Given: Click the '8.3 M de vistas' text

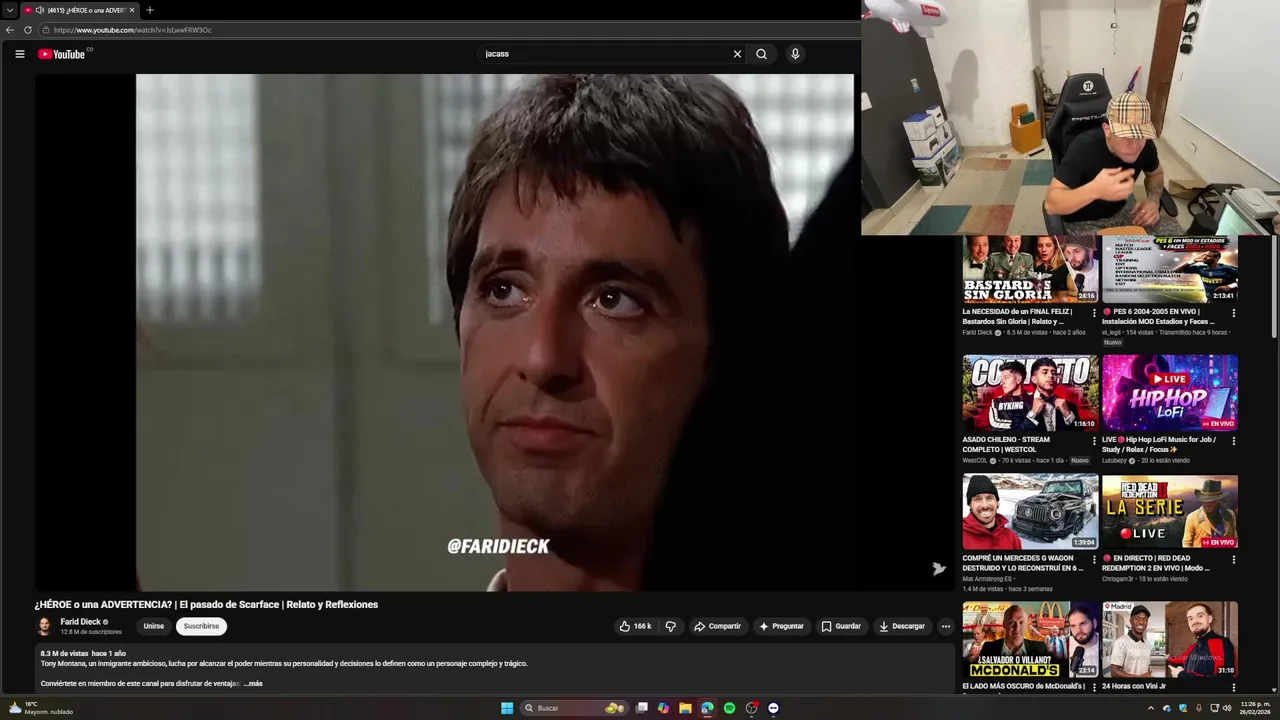Looking at the screenshot, I should [x=64, y=653].
